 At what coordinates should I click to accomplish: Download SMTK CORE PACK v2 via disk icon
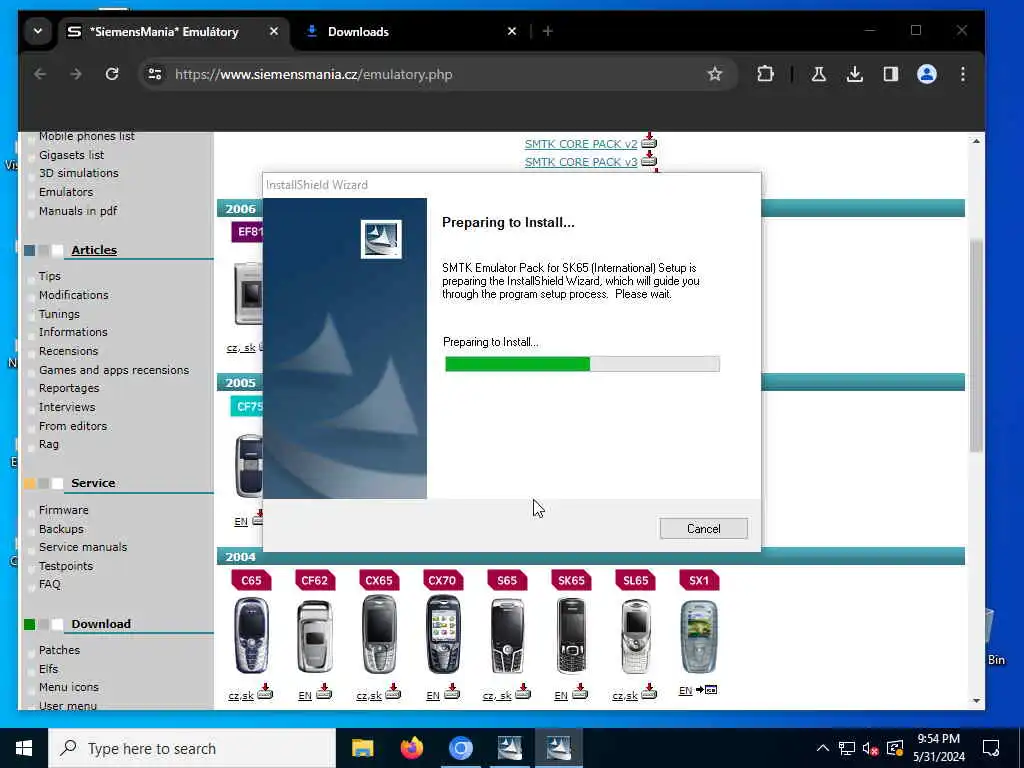coord(648,141)
